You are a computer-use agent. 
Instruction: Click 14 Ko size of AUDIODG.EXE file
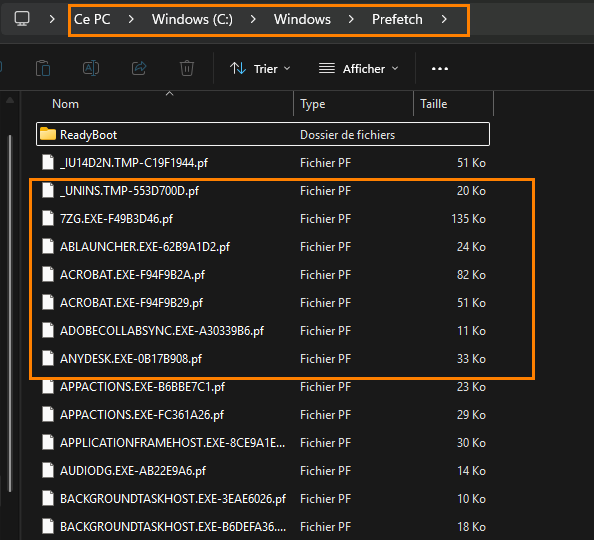tap(471, 471)
